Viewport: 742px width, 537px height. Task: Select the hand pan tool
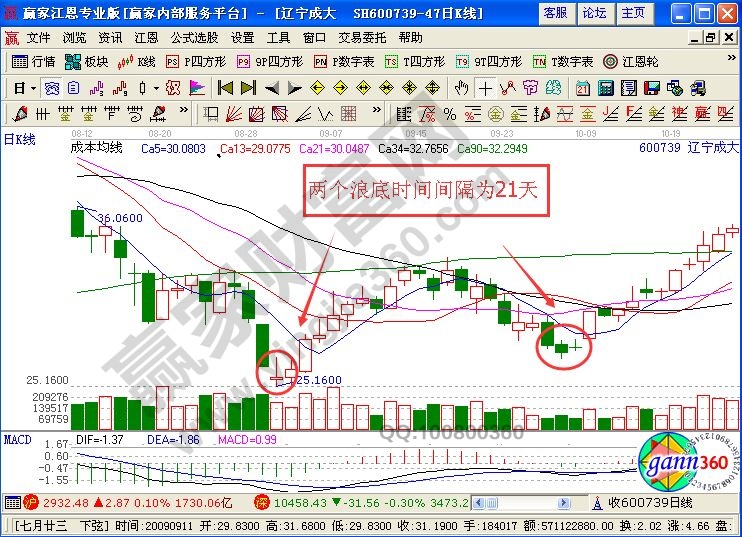pyautogui.click(x=461, y=87)
